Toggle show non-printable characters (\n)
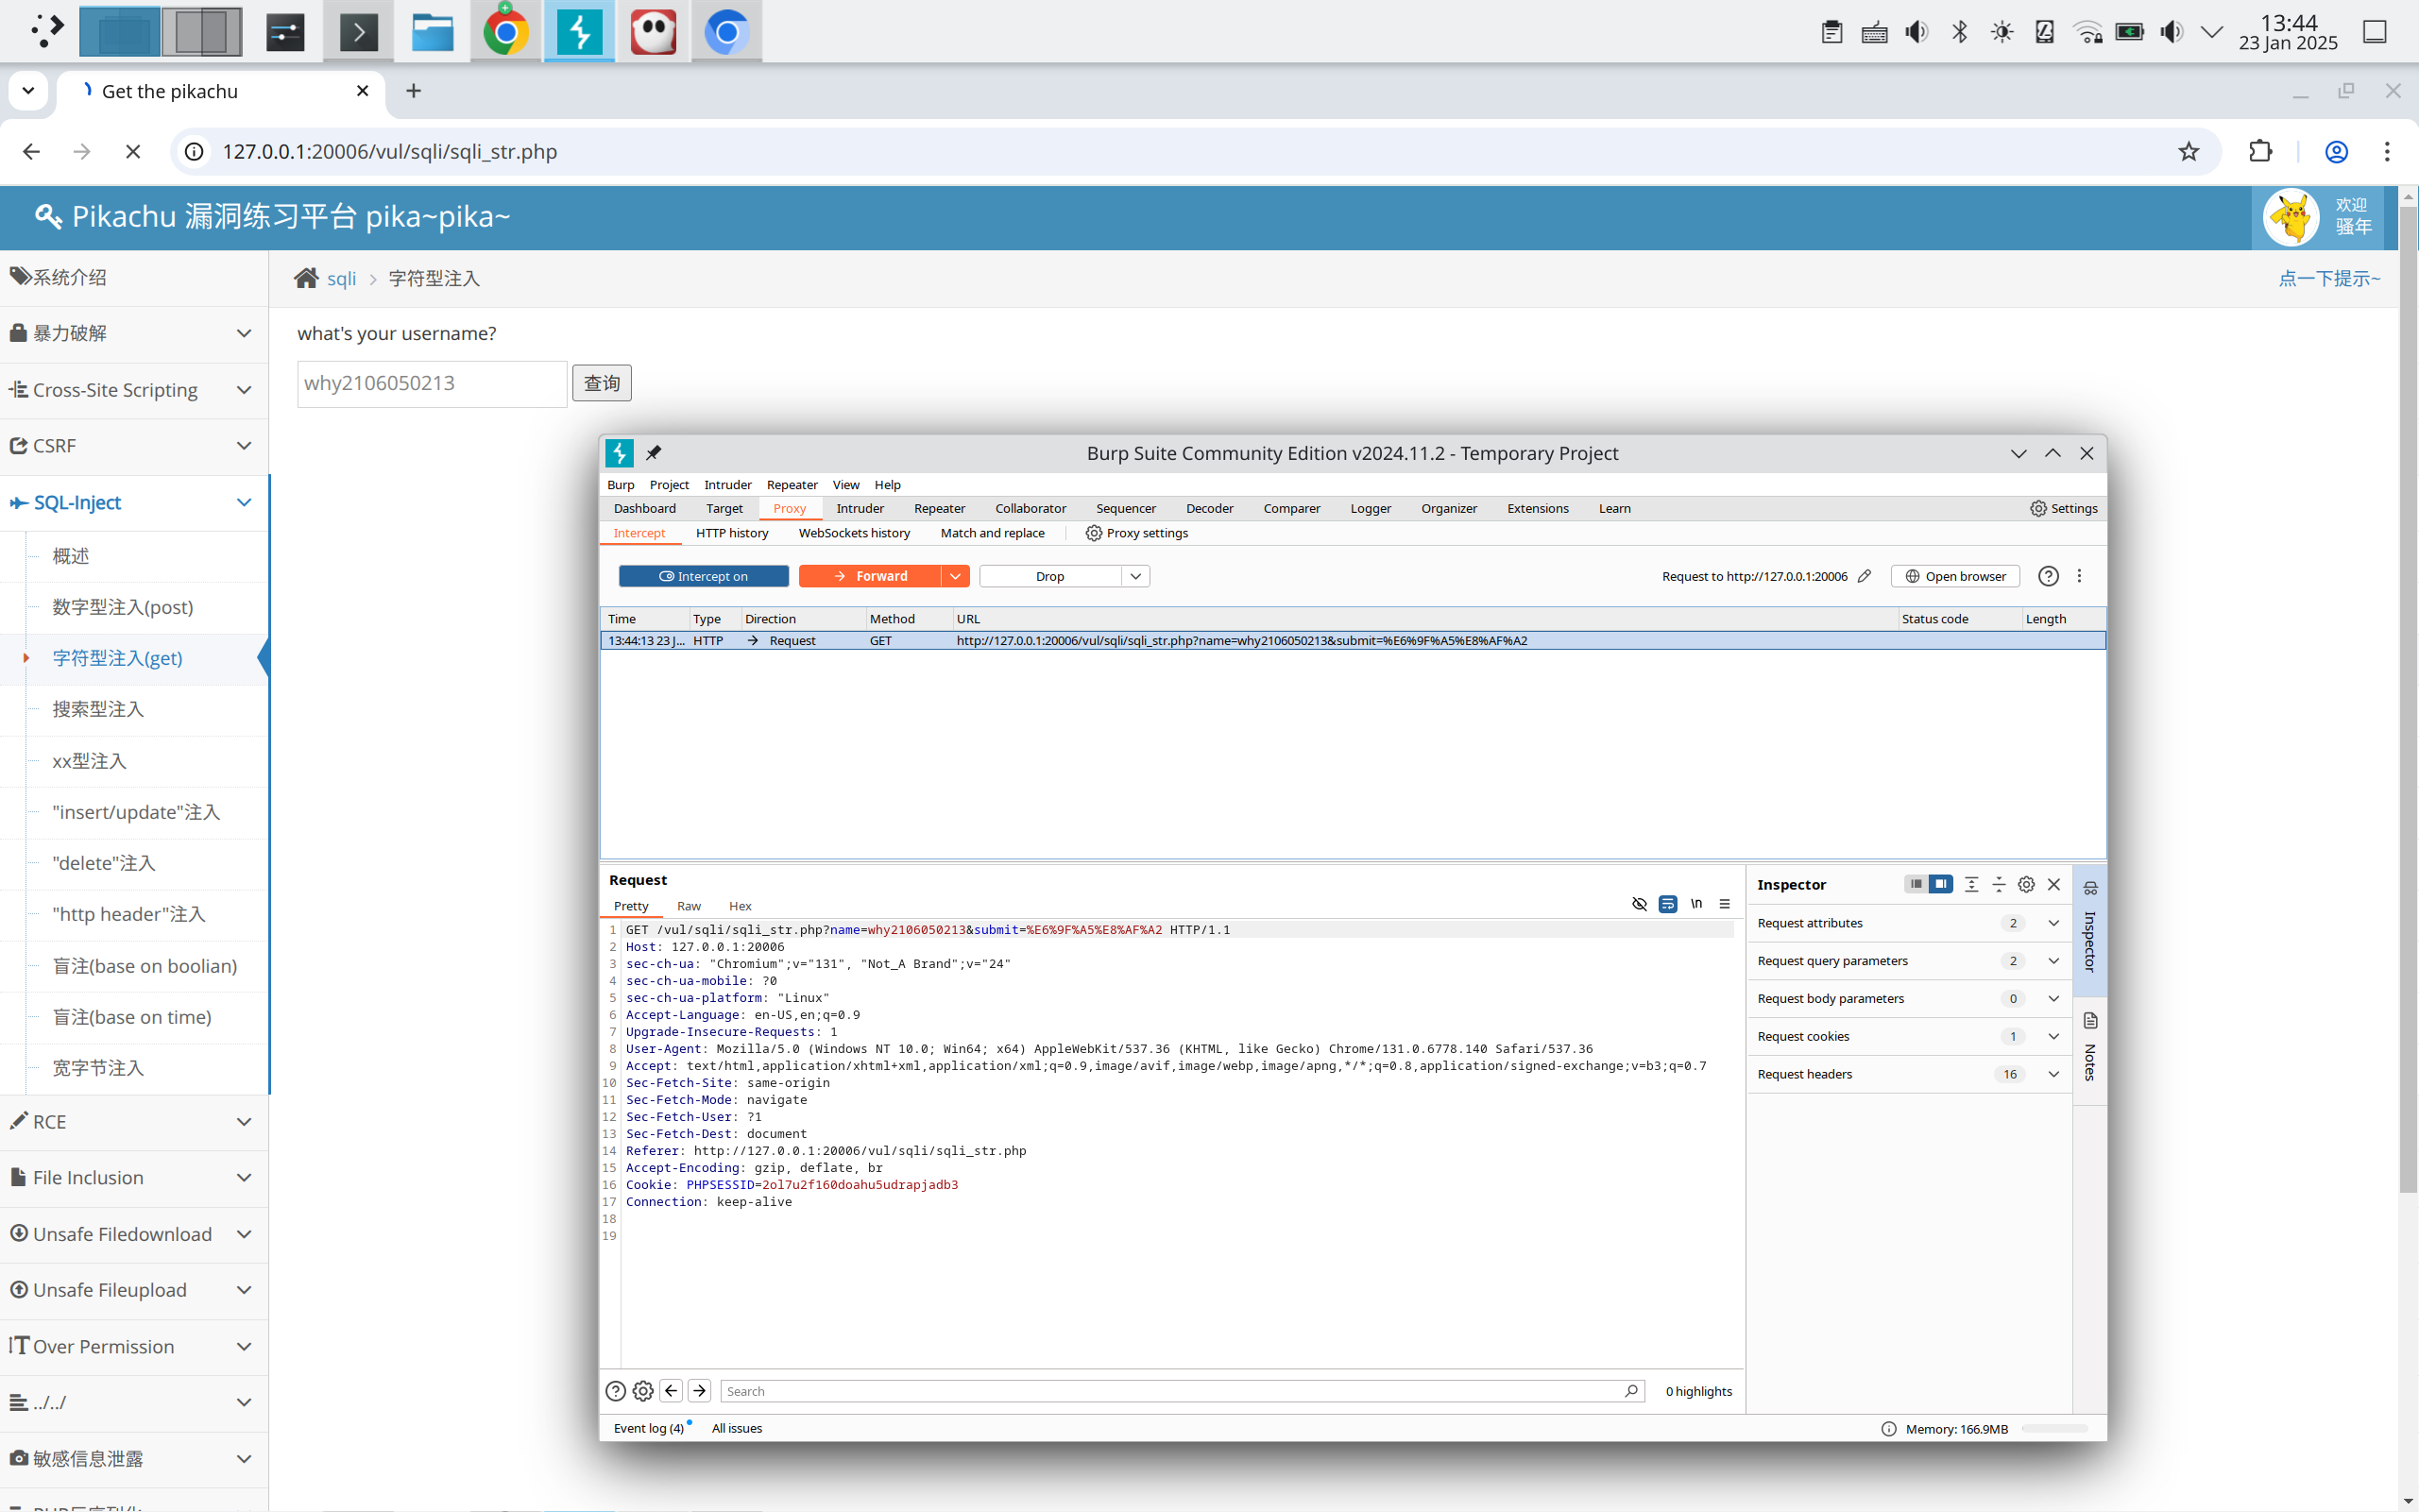The image size is (2419, 1512). tap(1696, 904)
